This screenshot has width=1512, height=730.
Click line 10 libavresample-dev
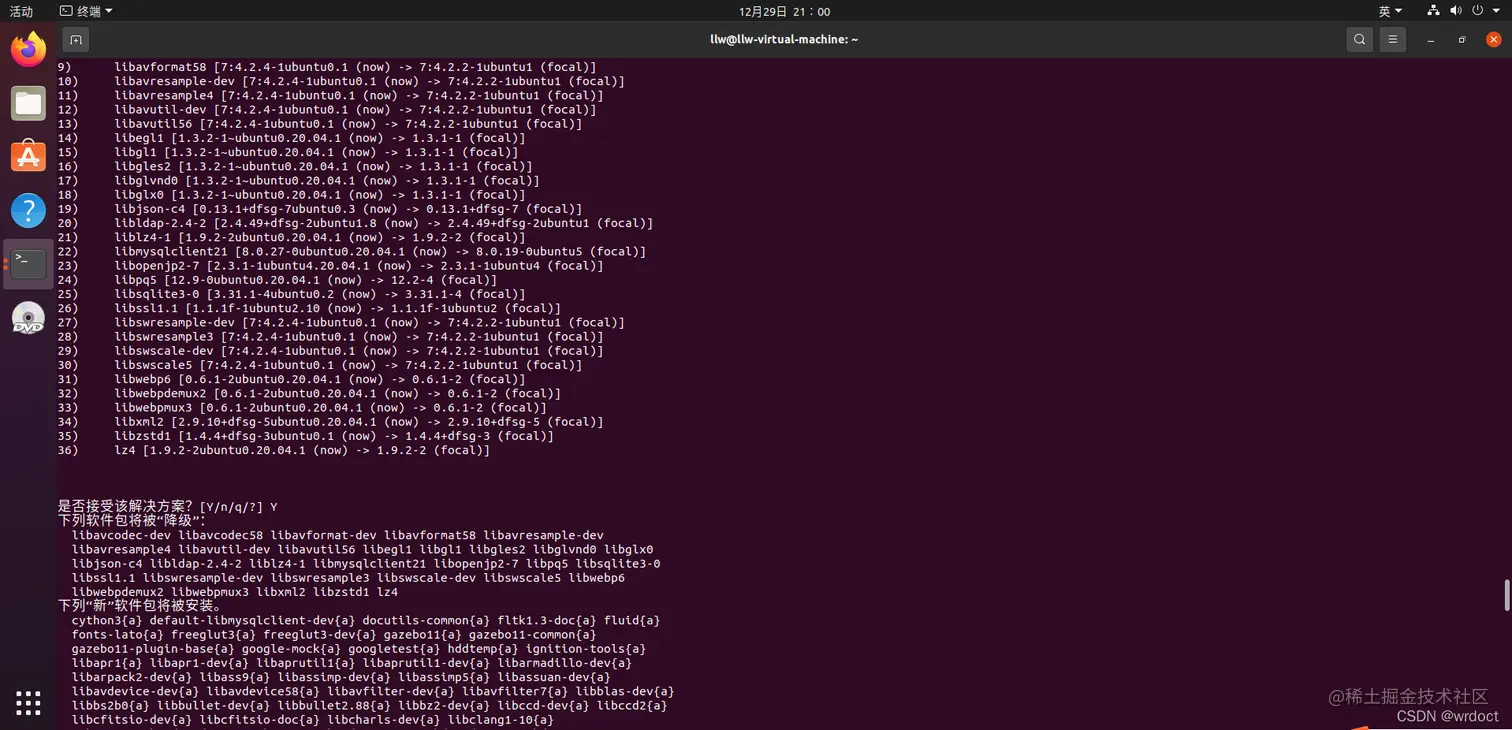[341, 81]
